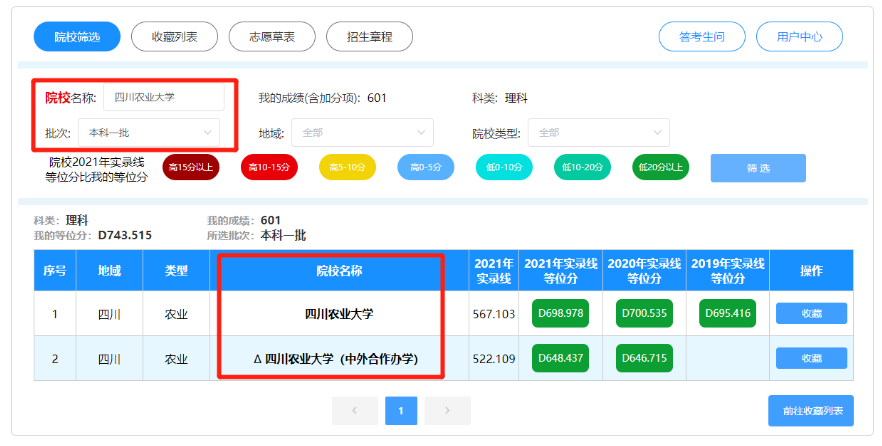
Task: Click the 筛选 button
Action: 758,168
